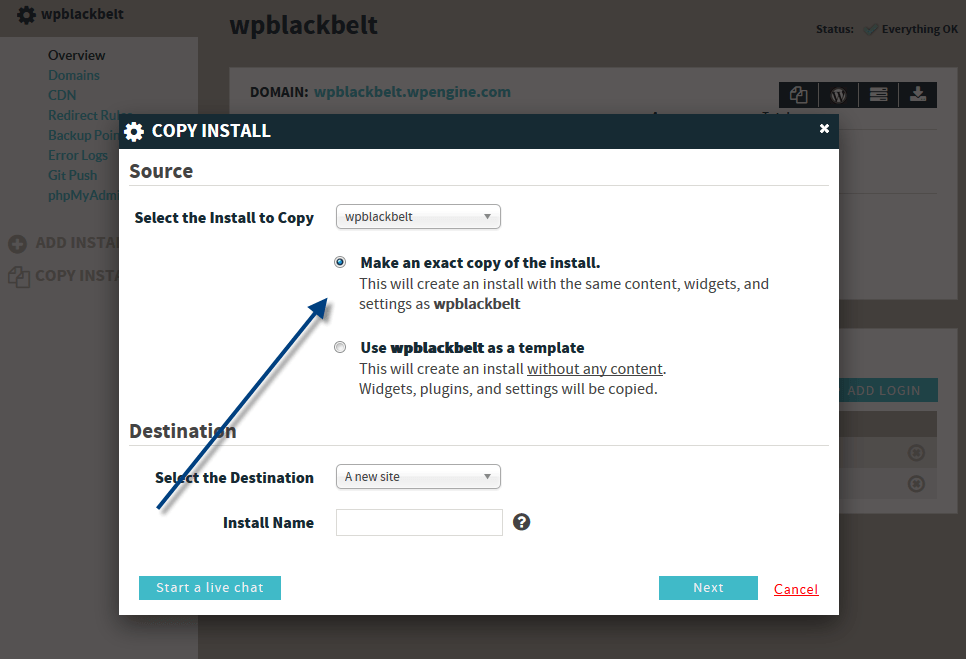Click the download backup icon
Screen dimensions: 966x659
918,95
